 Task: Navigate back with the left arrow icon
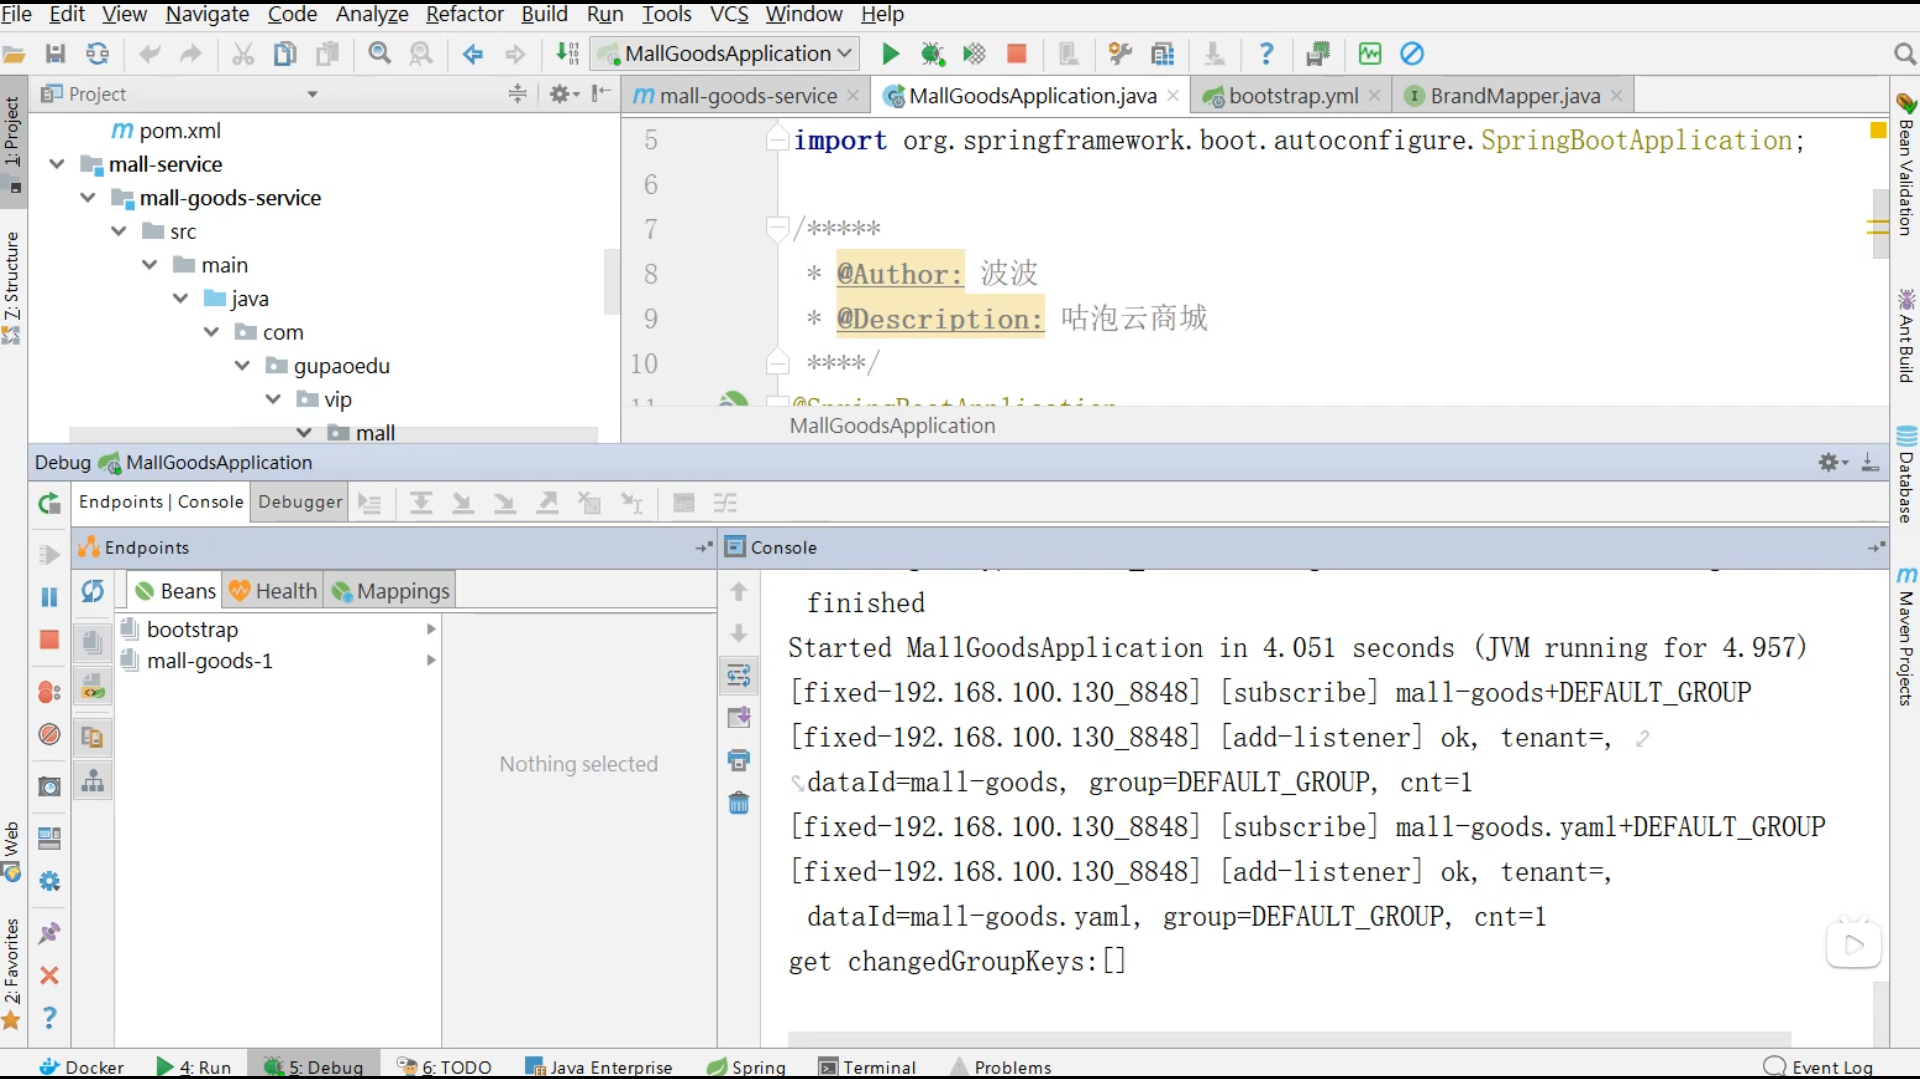tap(473, 54)
